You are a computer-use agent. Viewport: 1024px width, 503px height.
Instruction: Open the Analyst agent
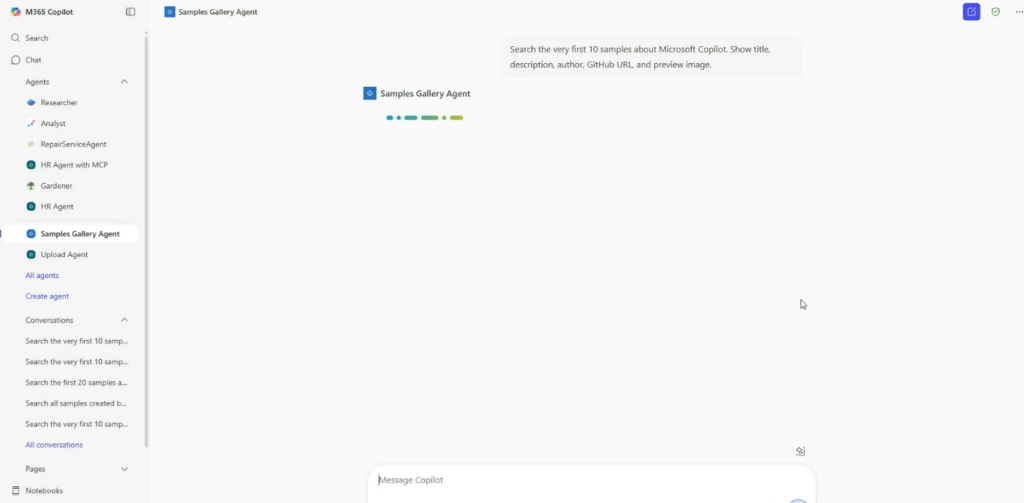point(53,123)
